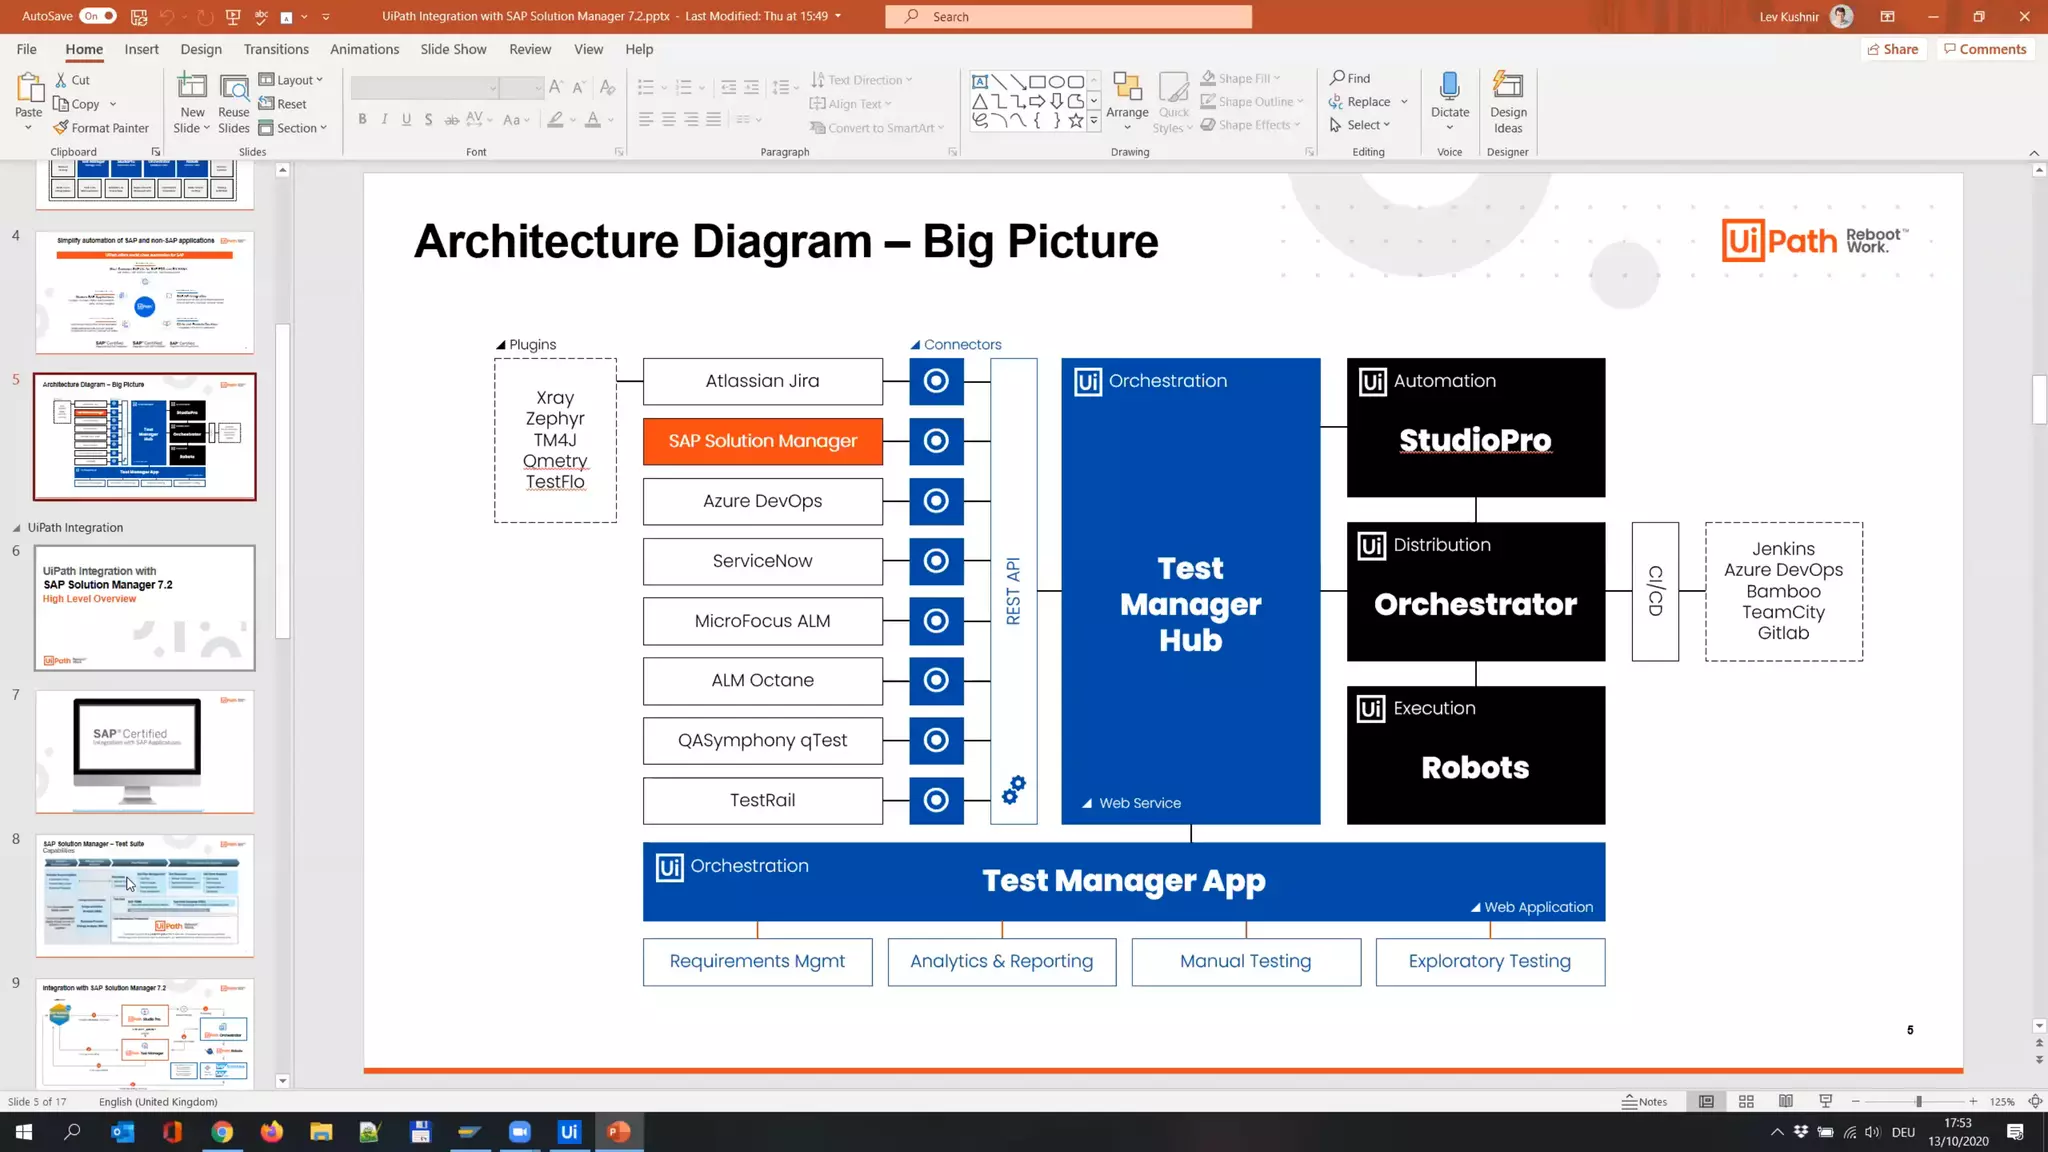Start Slide Show from status bar
This screenshot has height=1152, width=2048.
tap(1826, 1101)
